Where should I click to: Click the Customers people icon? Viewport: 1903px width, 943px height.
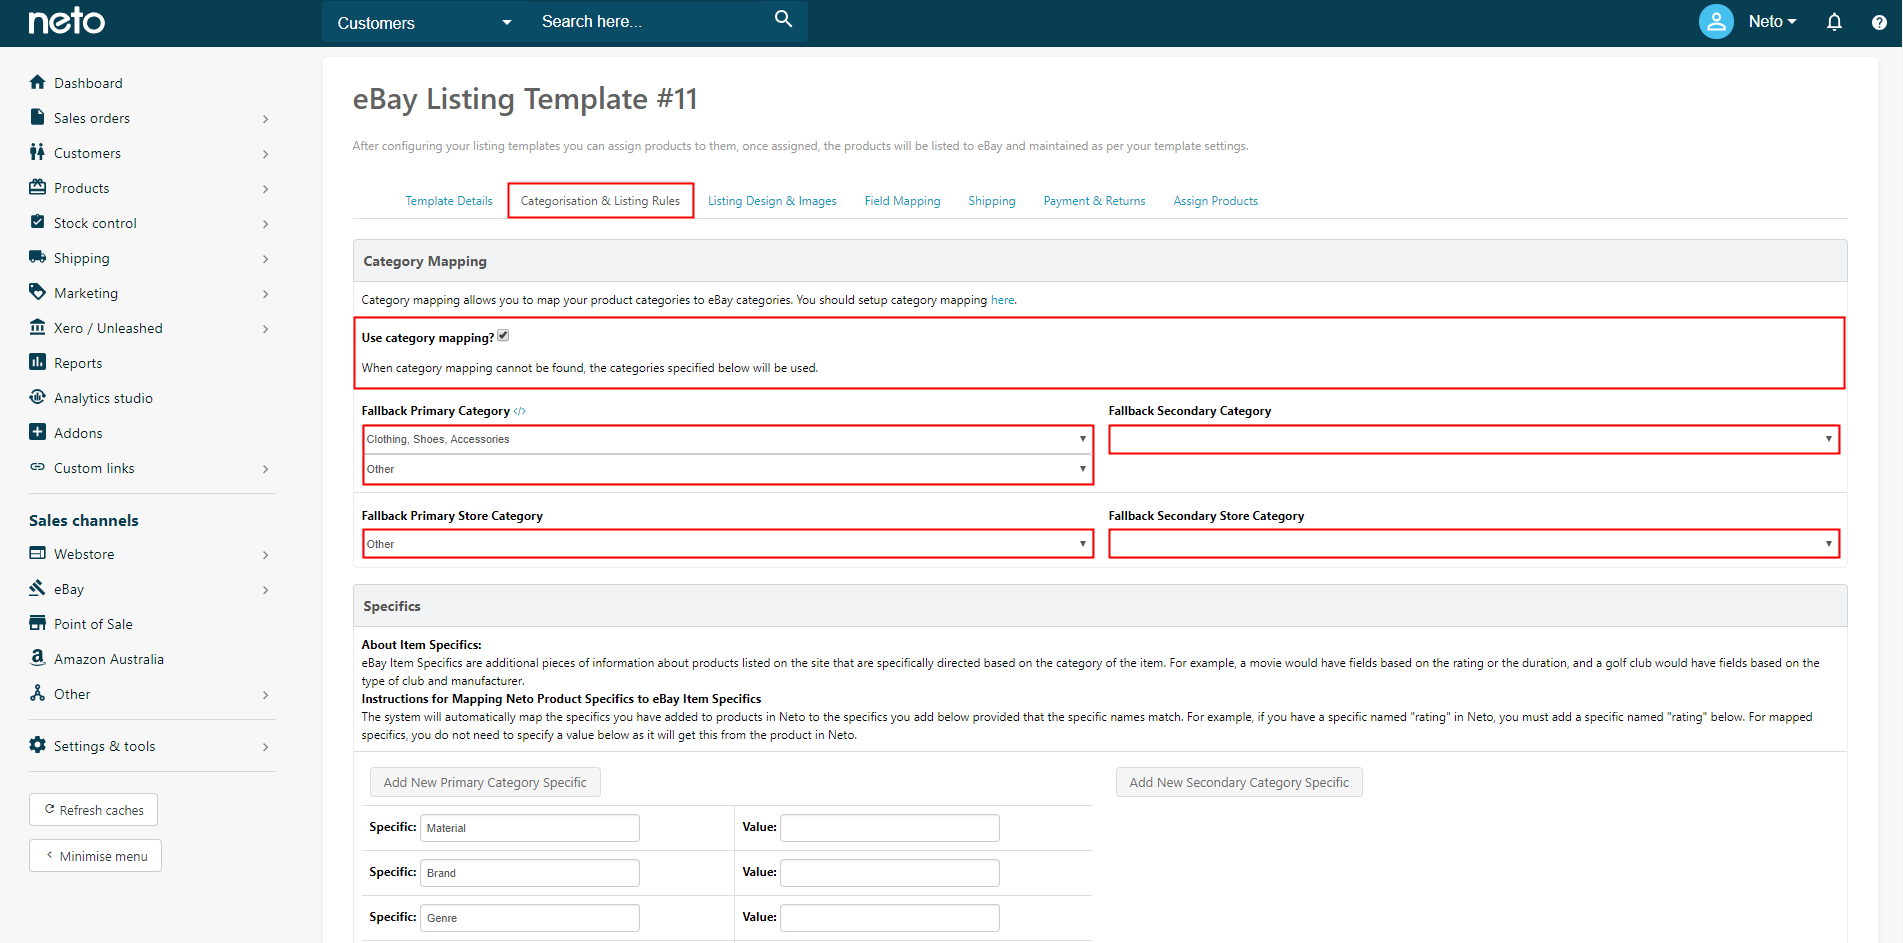pos(38,152)
